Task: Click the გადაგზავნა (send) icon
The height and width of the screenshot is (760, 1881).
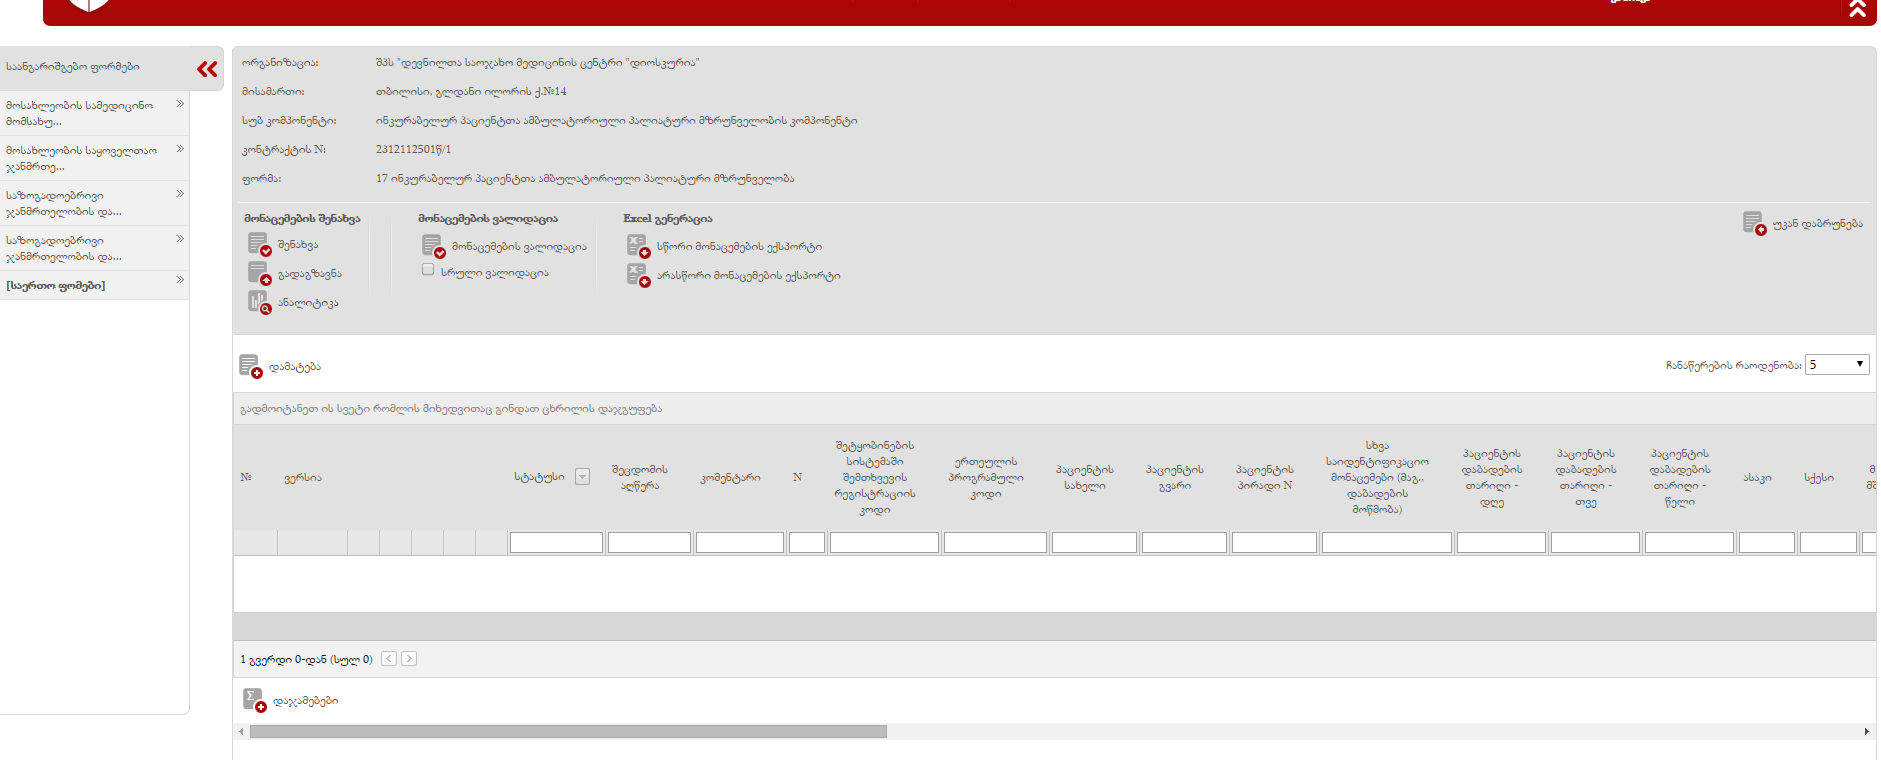Action: [259, 273]
